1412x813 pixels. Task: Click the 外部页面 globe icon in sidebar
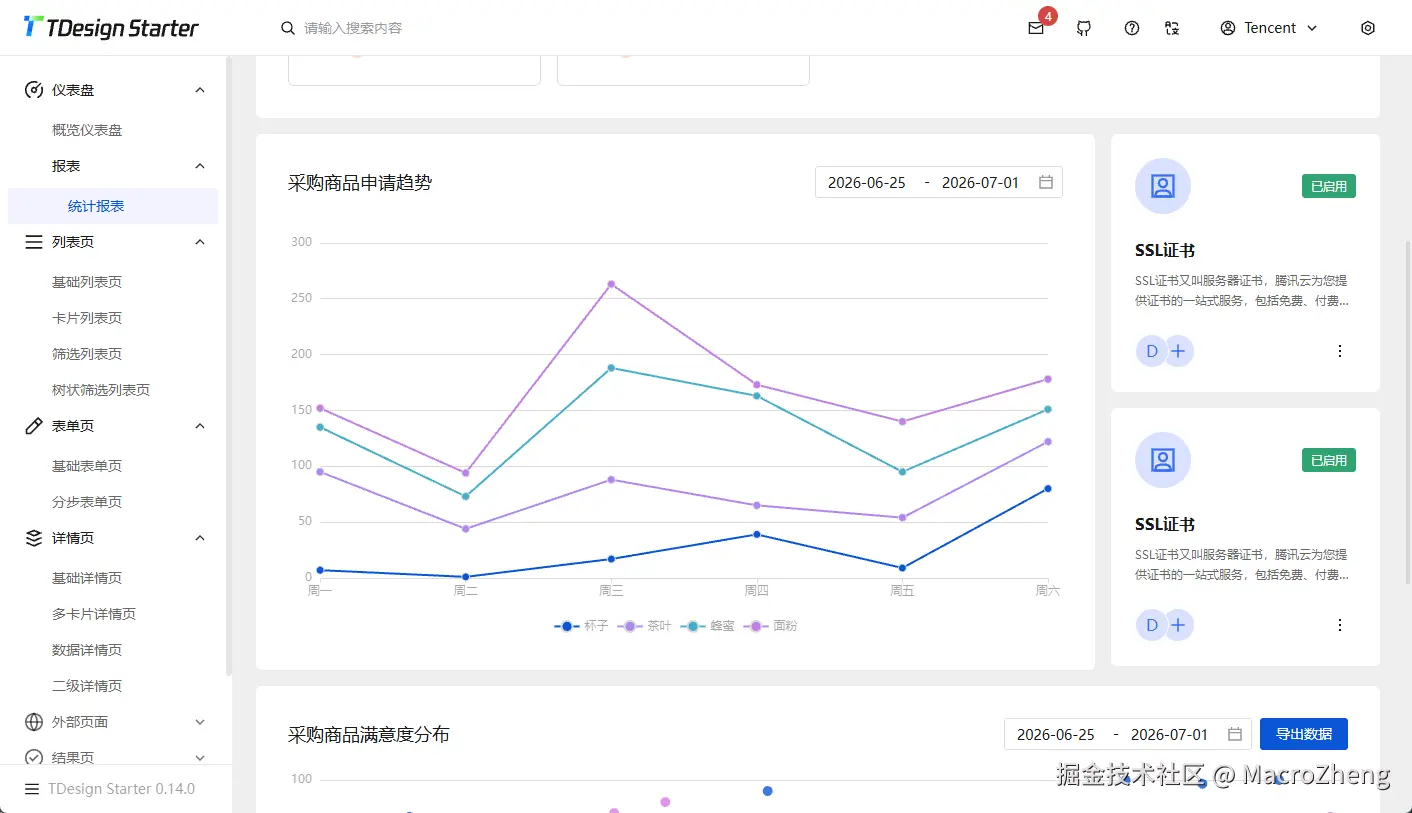(34, 722)
